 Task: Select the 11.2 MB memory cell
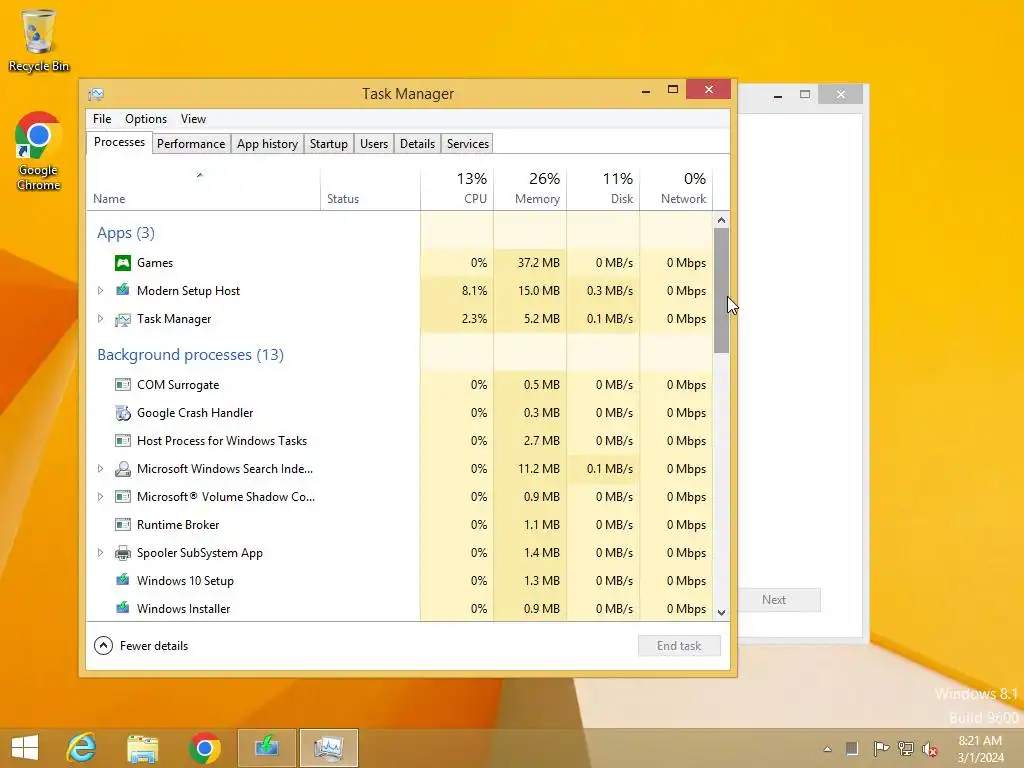(x=530, y=469)
